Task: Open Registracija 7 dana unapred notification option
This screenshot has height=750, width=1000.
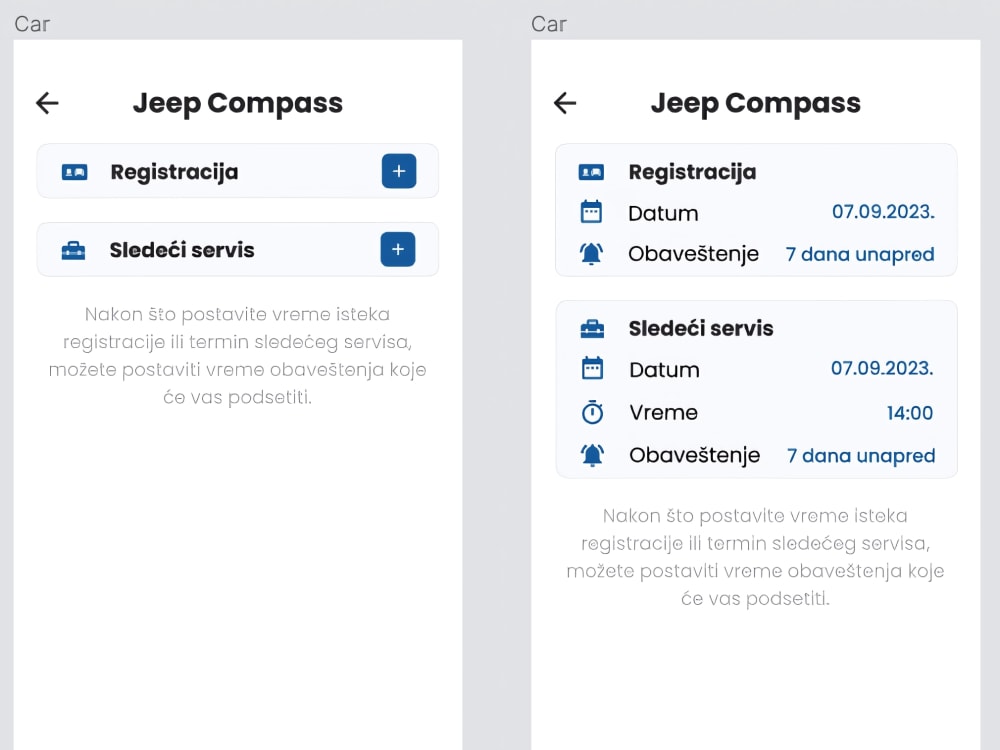Action: pyautogui.click(x=860, y=254)
